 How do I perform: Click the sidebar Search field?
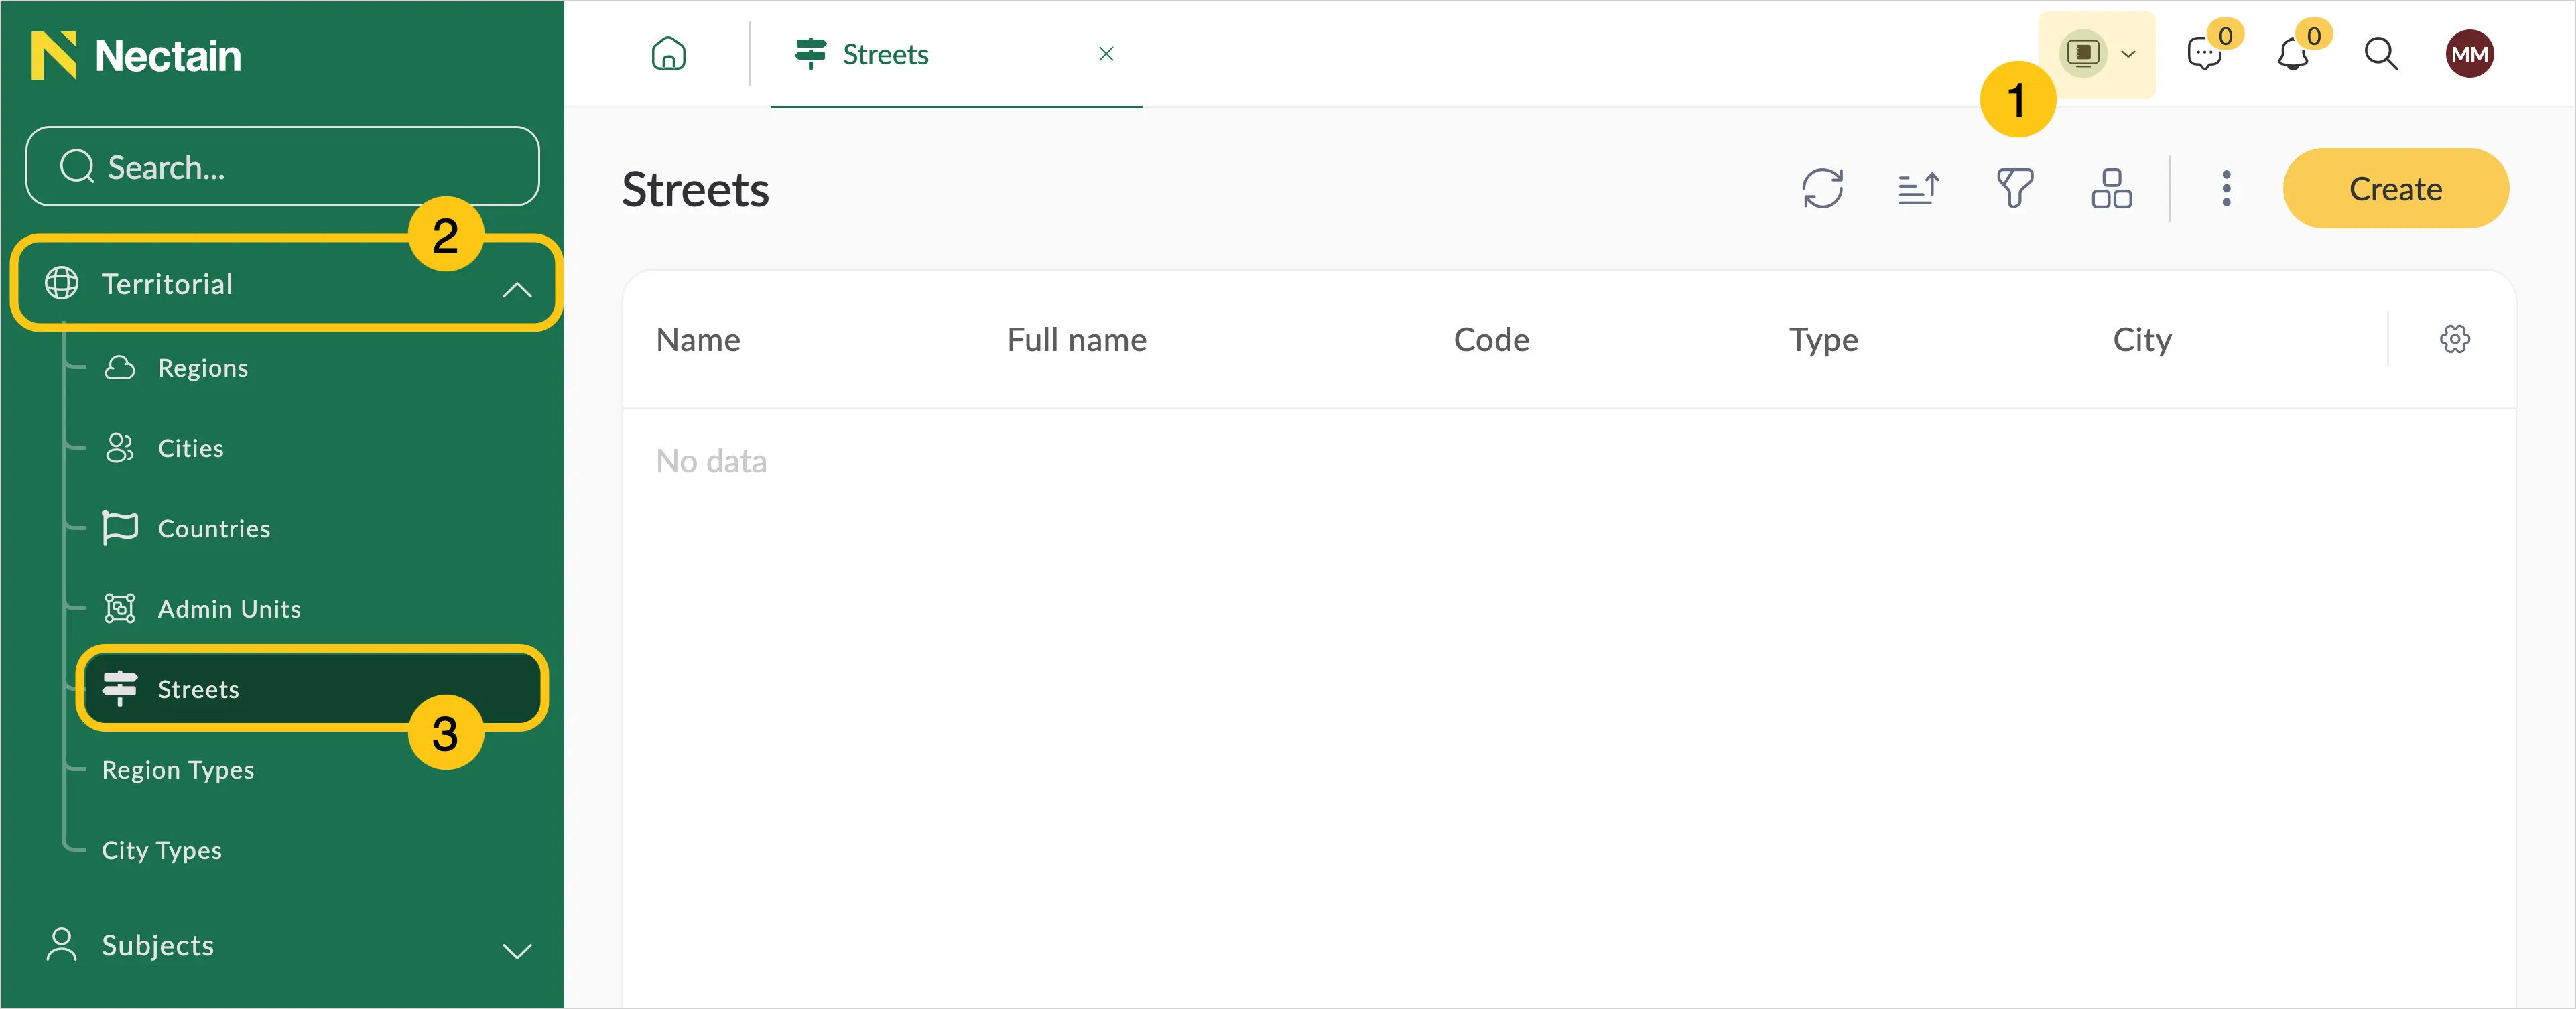[x=283, y=167]
